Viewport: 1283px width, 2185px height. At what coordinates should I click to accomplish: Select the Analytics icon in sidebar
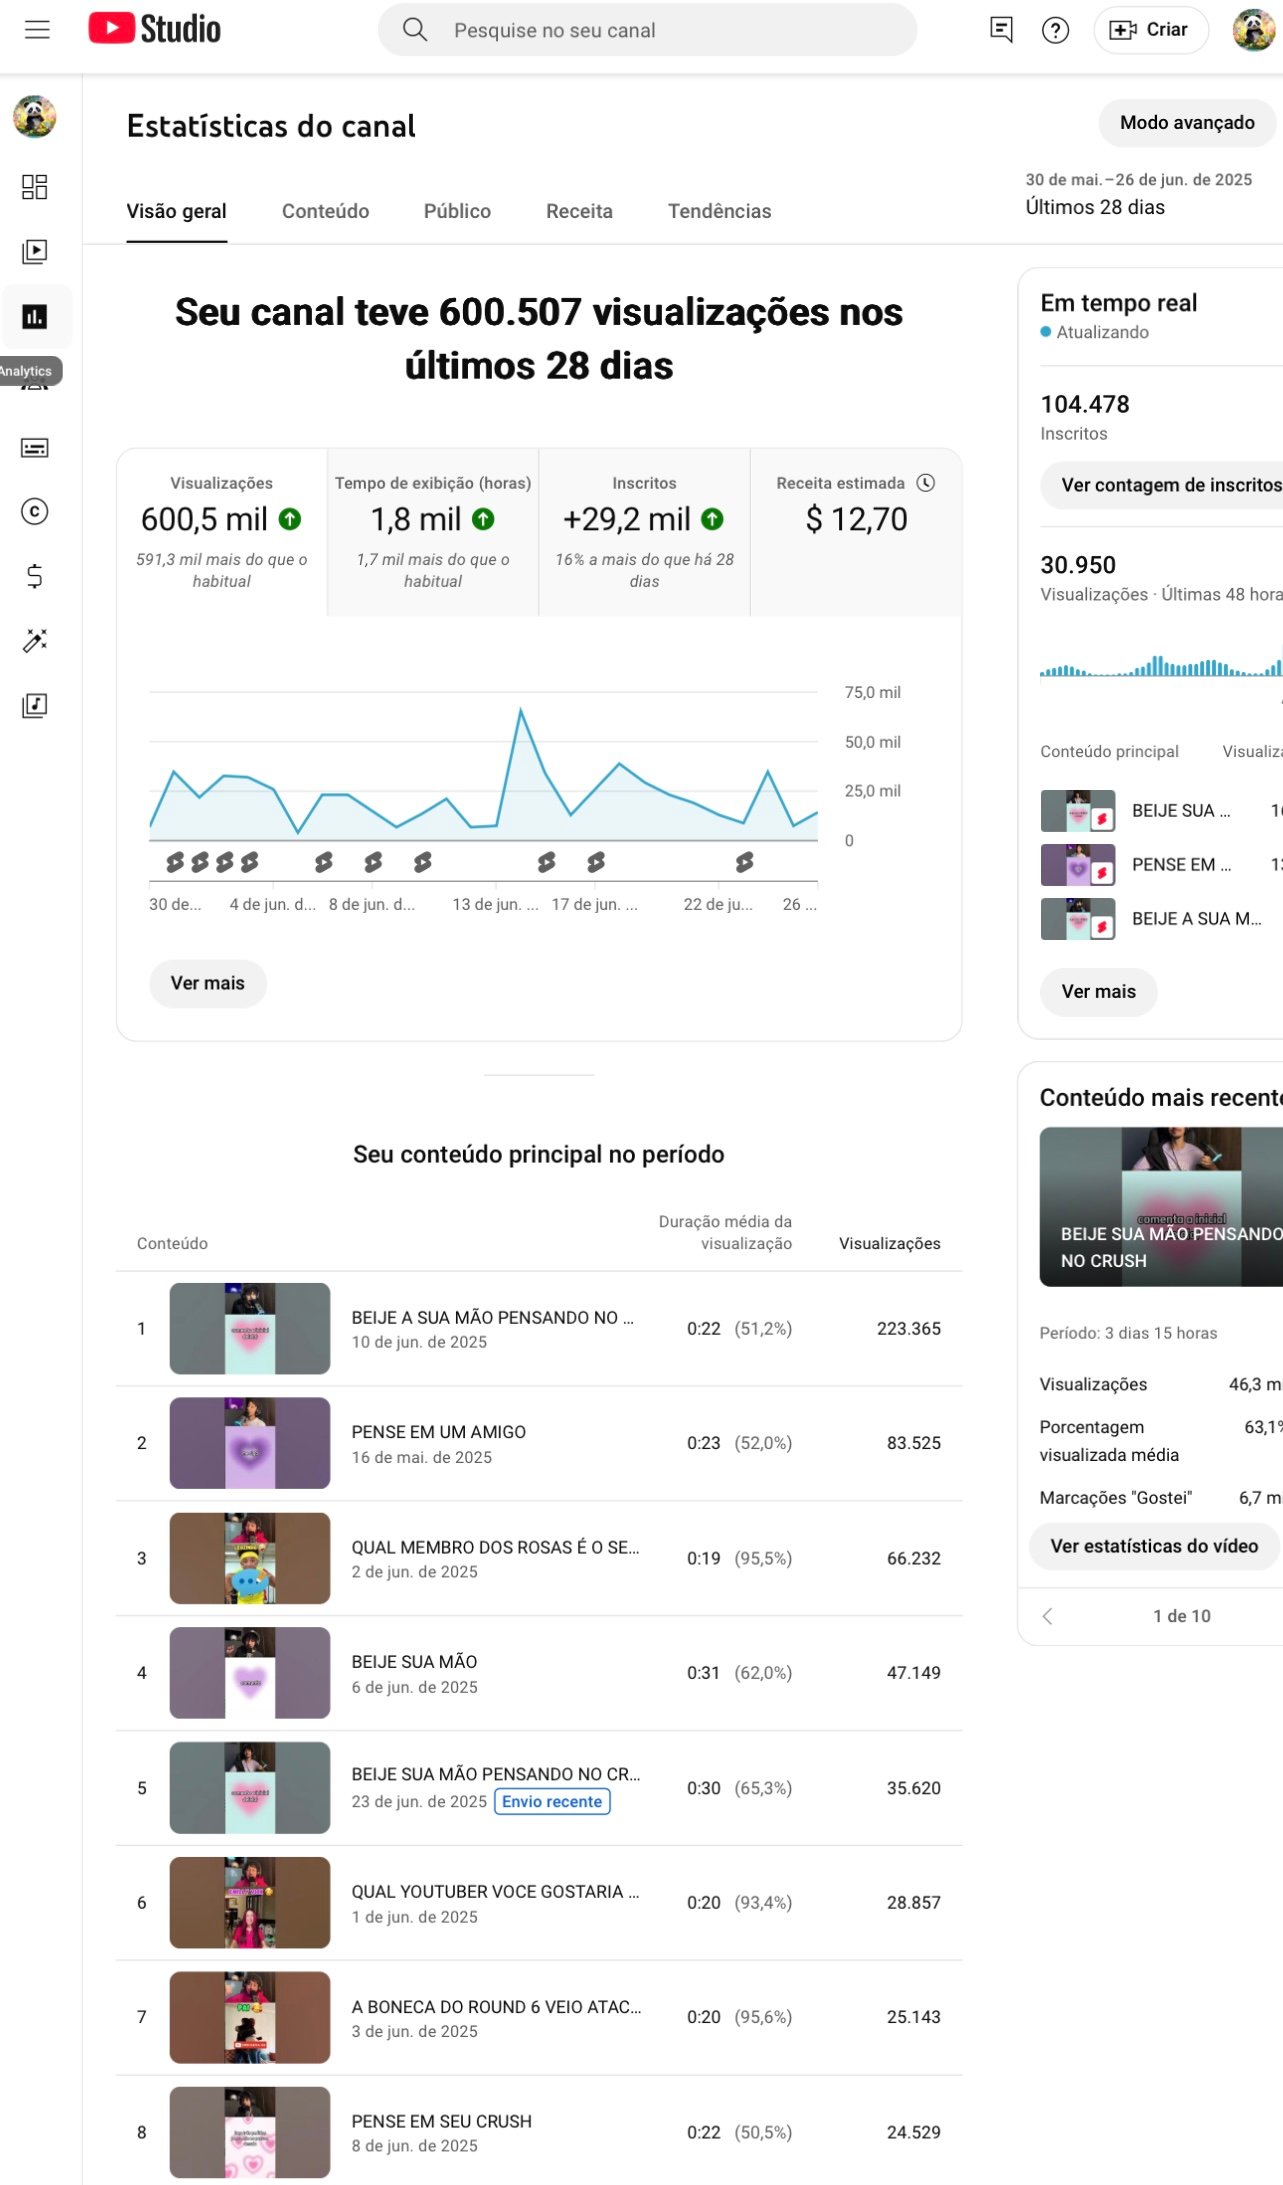click(35, 317)
